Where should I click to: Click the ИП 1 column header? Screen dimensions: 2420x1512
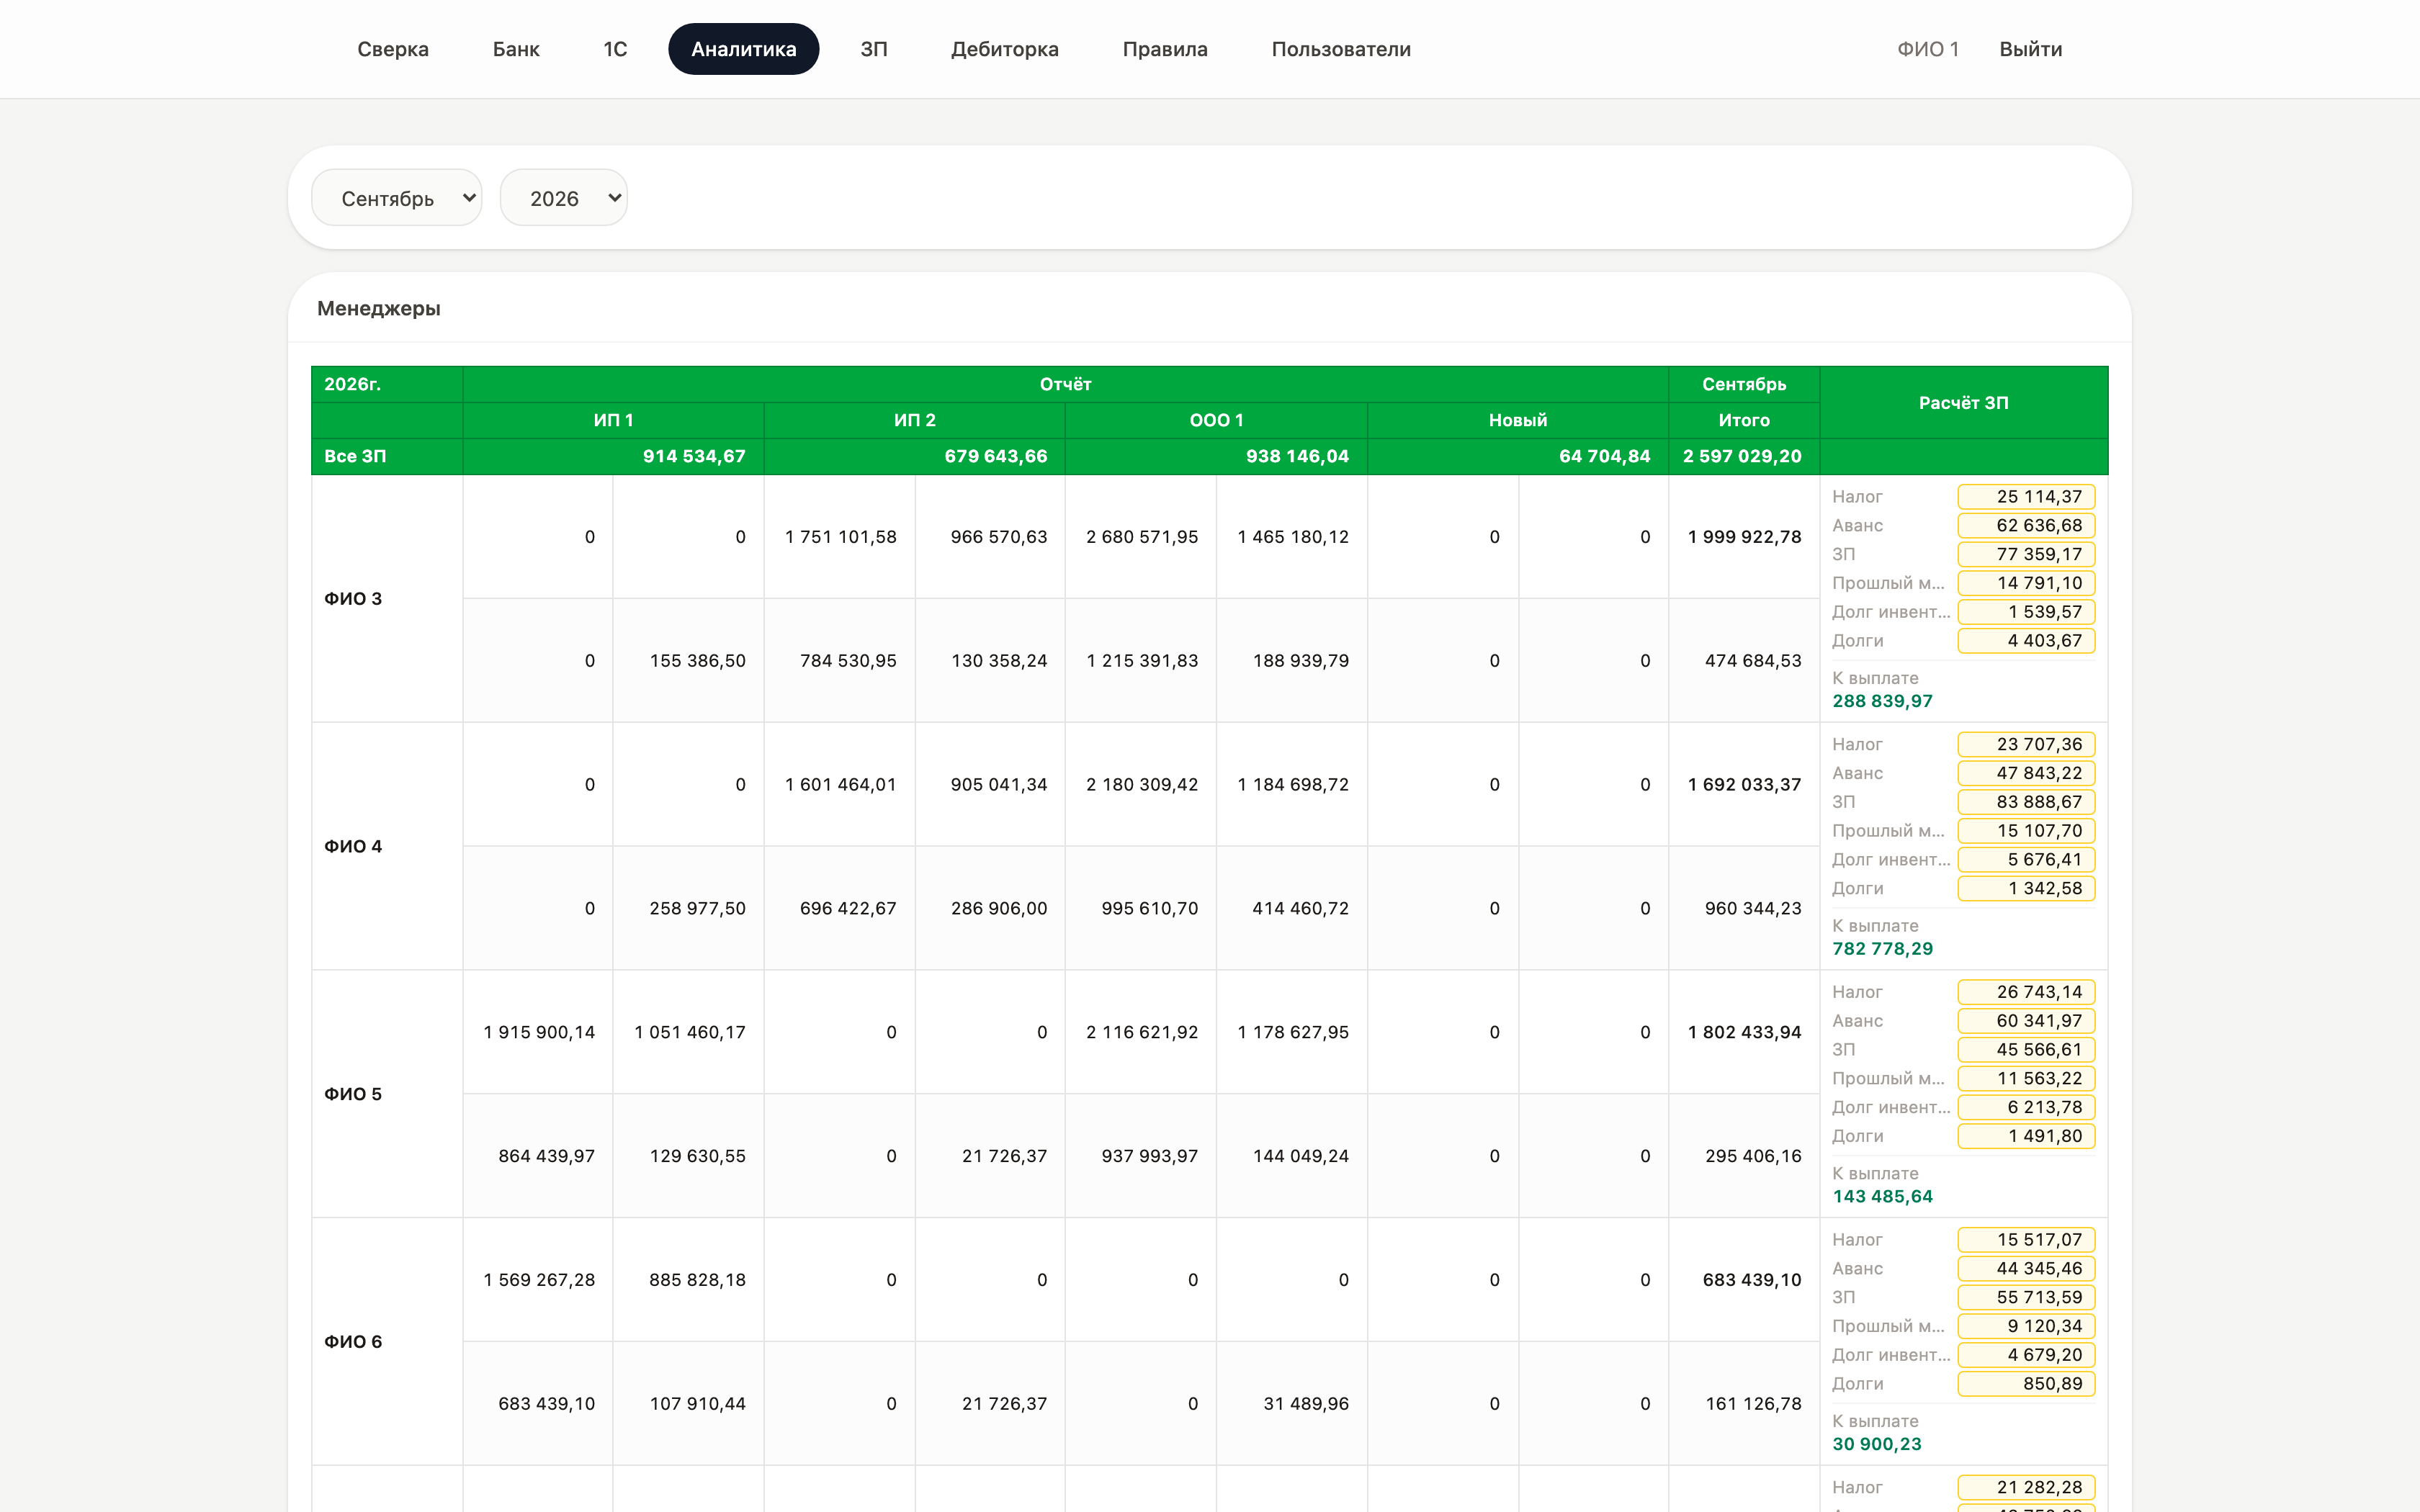click(613, 420)
